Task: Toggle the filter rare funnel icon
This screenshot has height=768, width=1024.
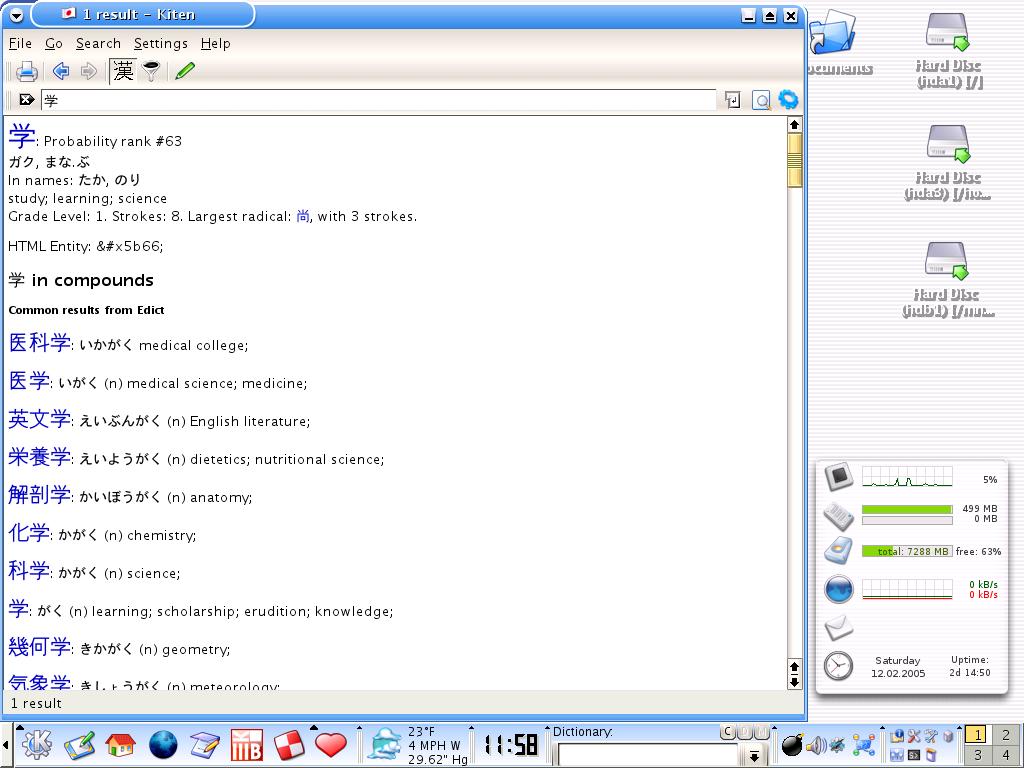Action: 151,71
